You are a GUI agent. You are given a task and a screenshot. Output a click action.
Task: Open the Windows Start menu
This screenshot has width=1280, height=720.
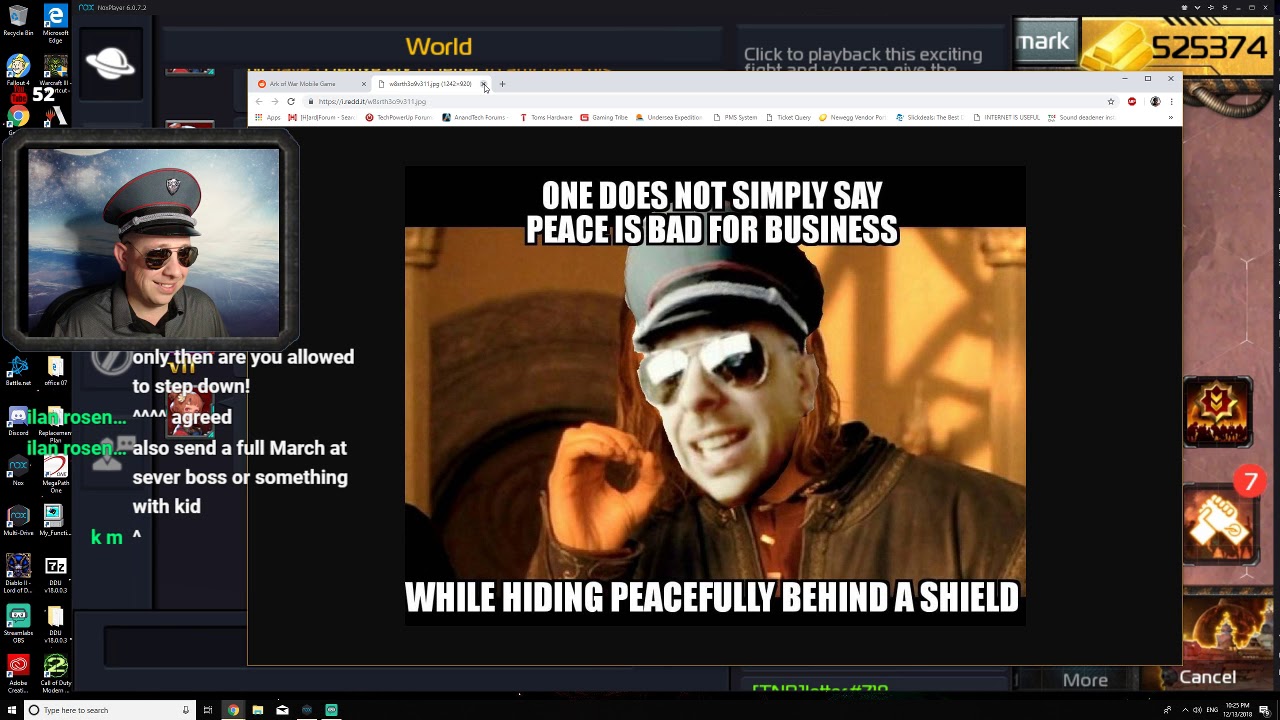[12, 710]
